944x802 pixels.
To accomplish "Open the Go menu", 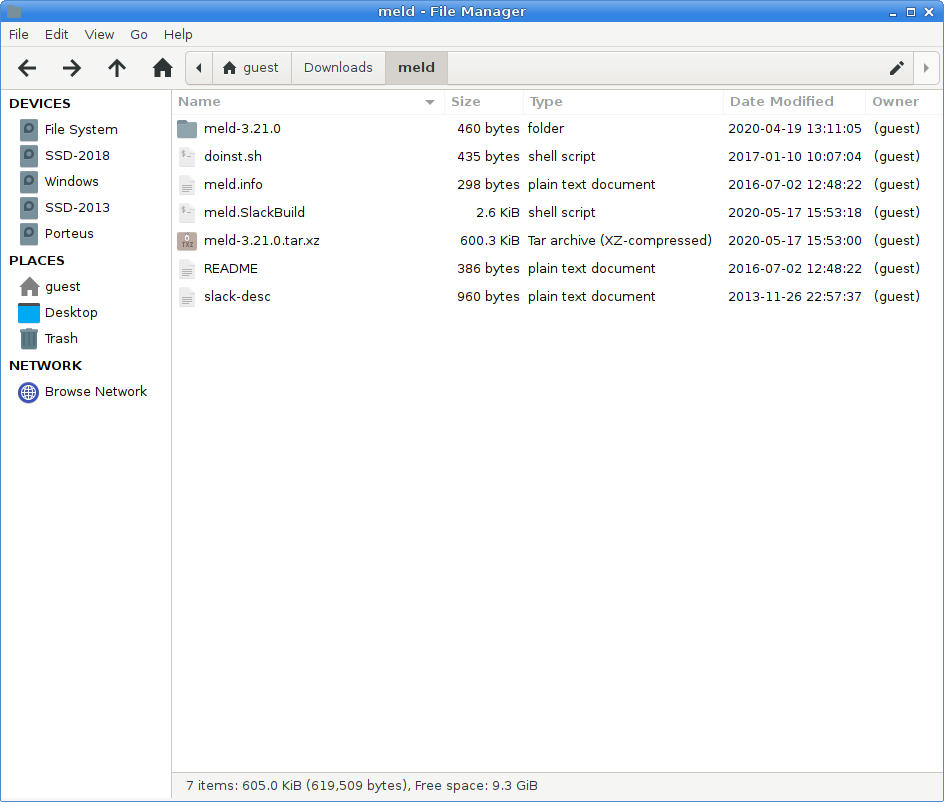I will [139, 34].
